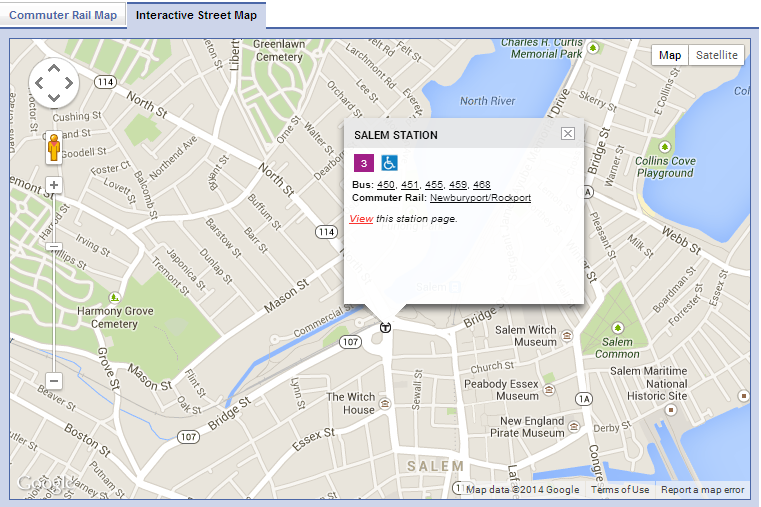
Task: Pan the map left with the arrow
Action: (x=39, y=83)
